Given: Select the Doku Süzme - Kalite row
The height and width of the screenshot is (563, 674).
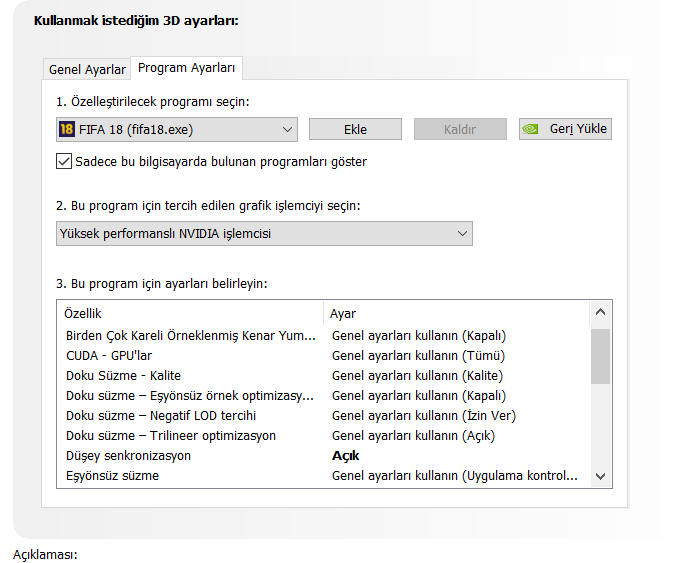Looking at the screenshot, I should [x=123, y=375].
